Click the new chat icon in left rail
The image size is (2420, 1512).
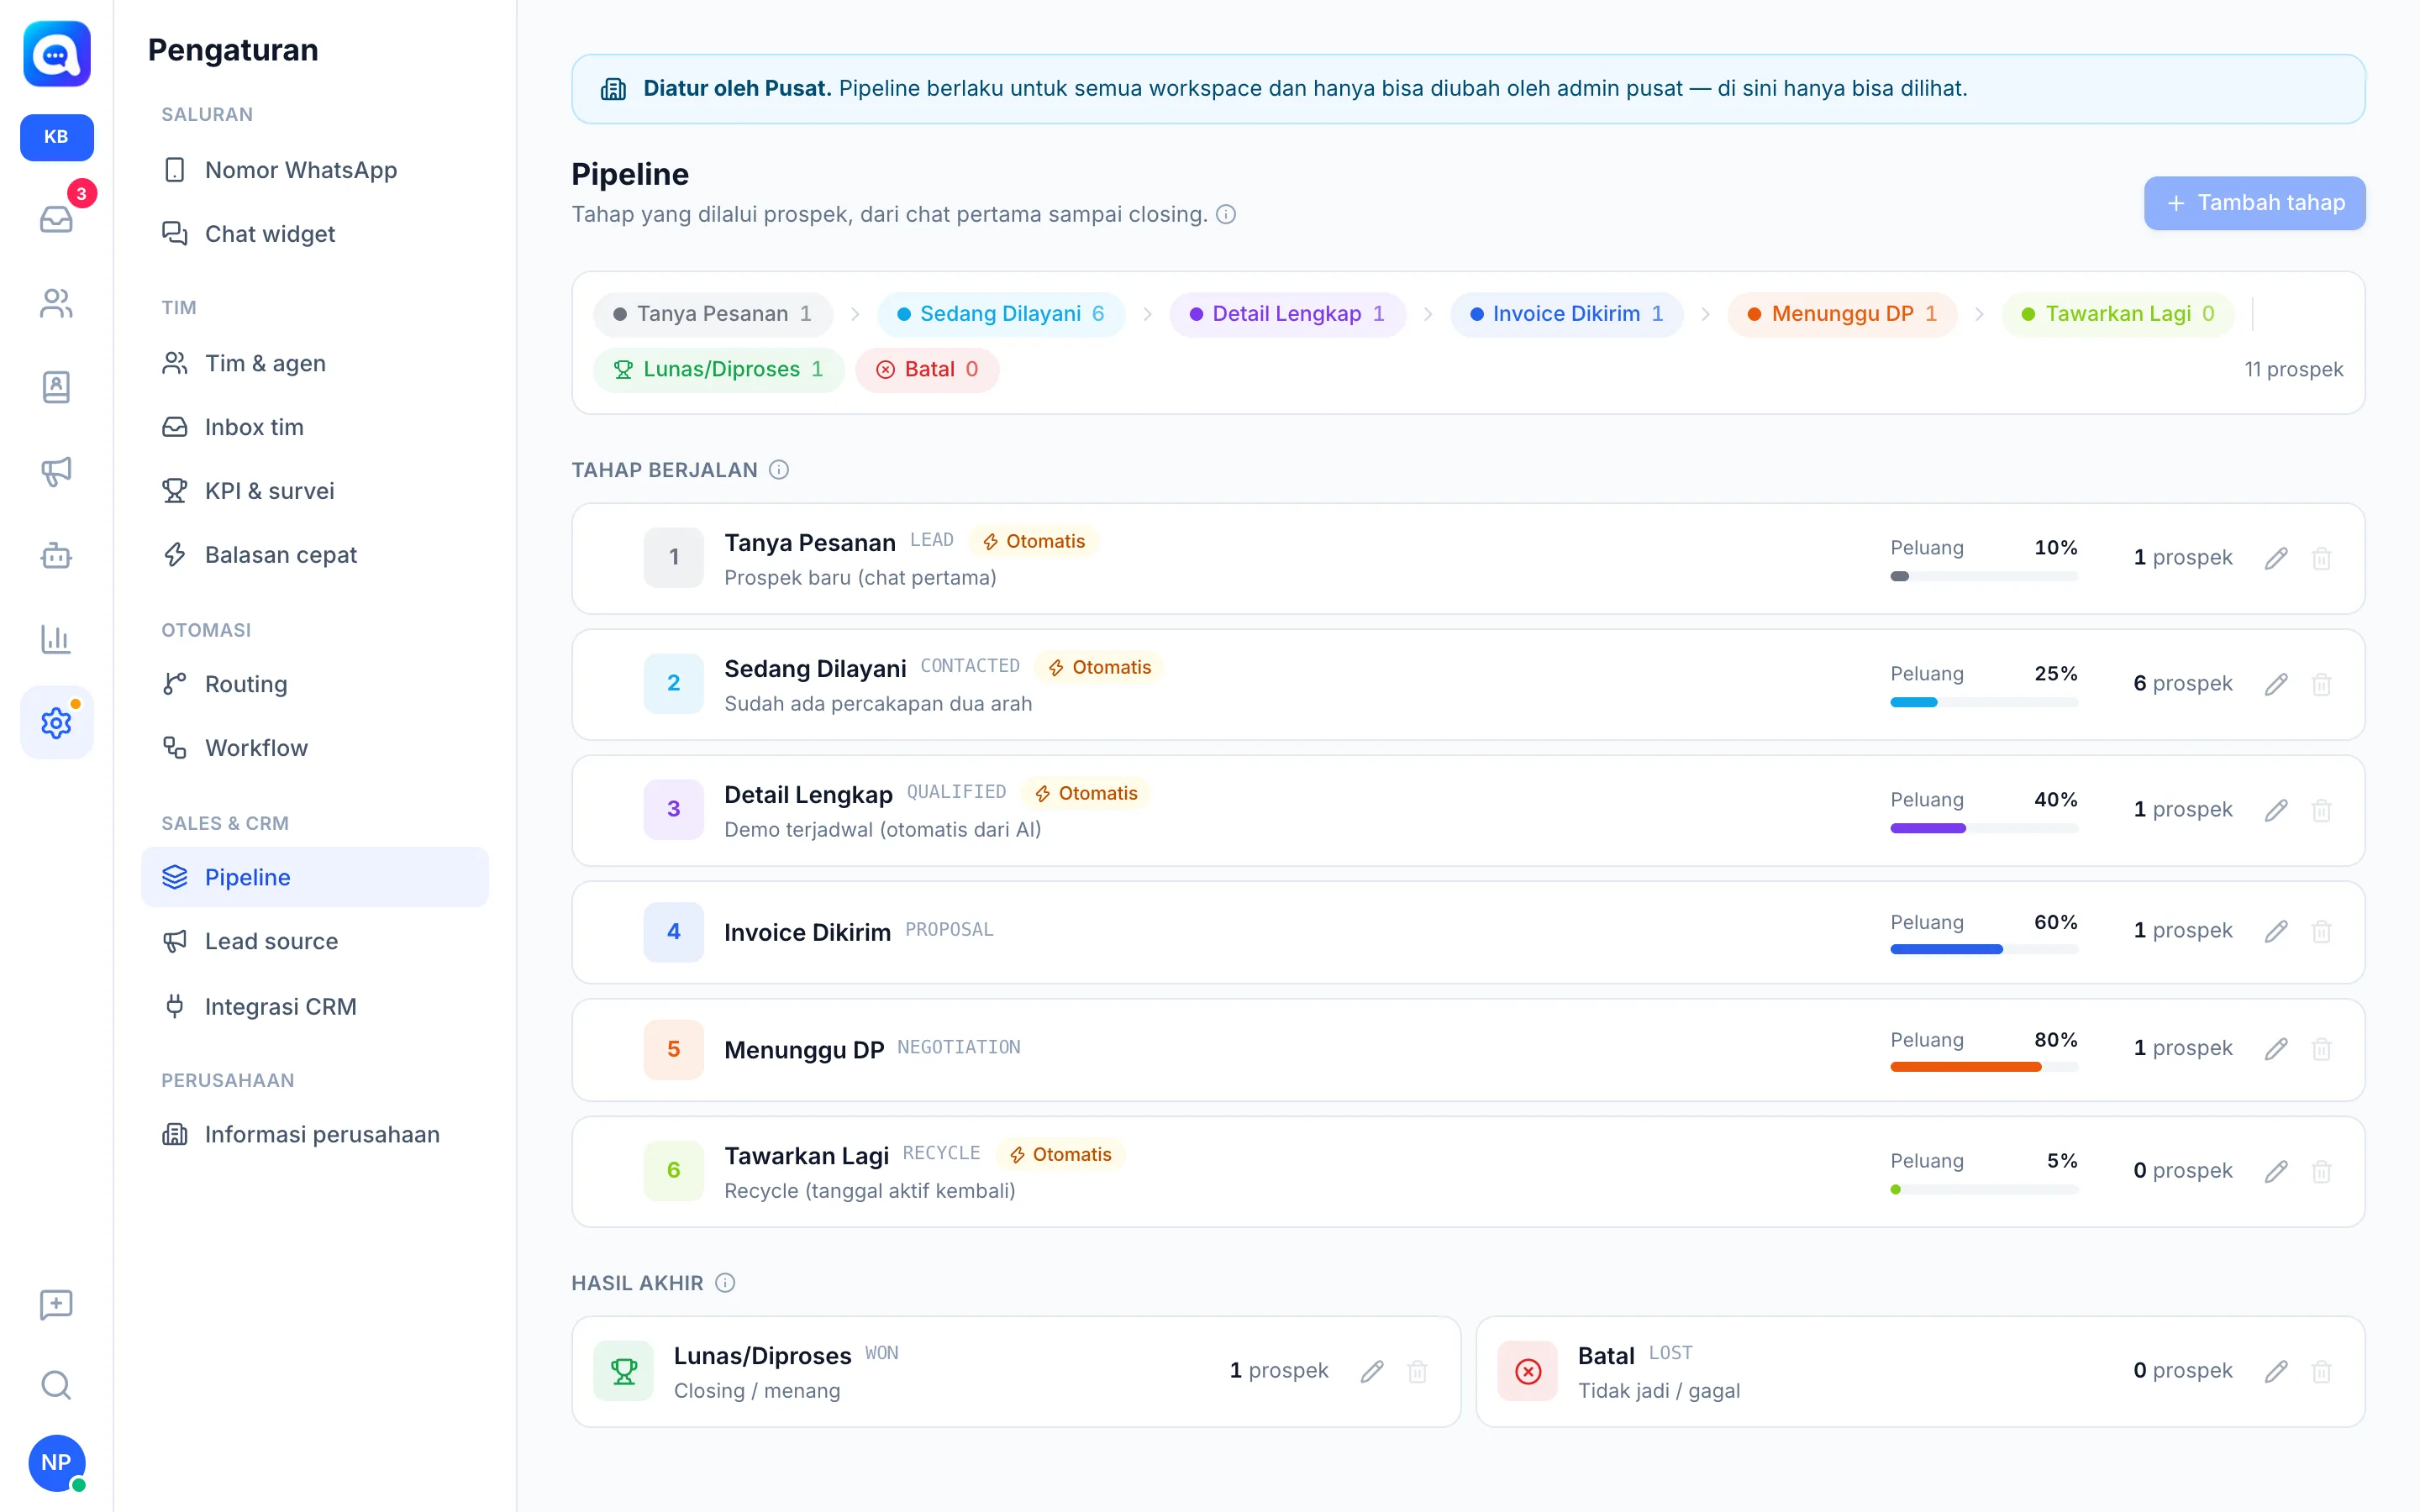click(56, 1304)
